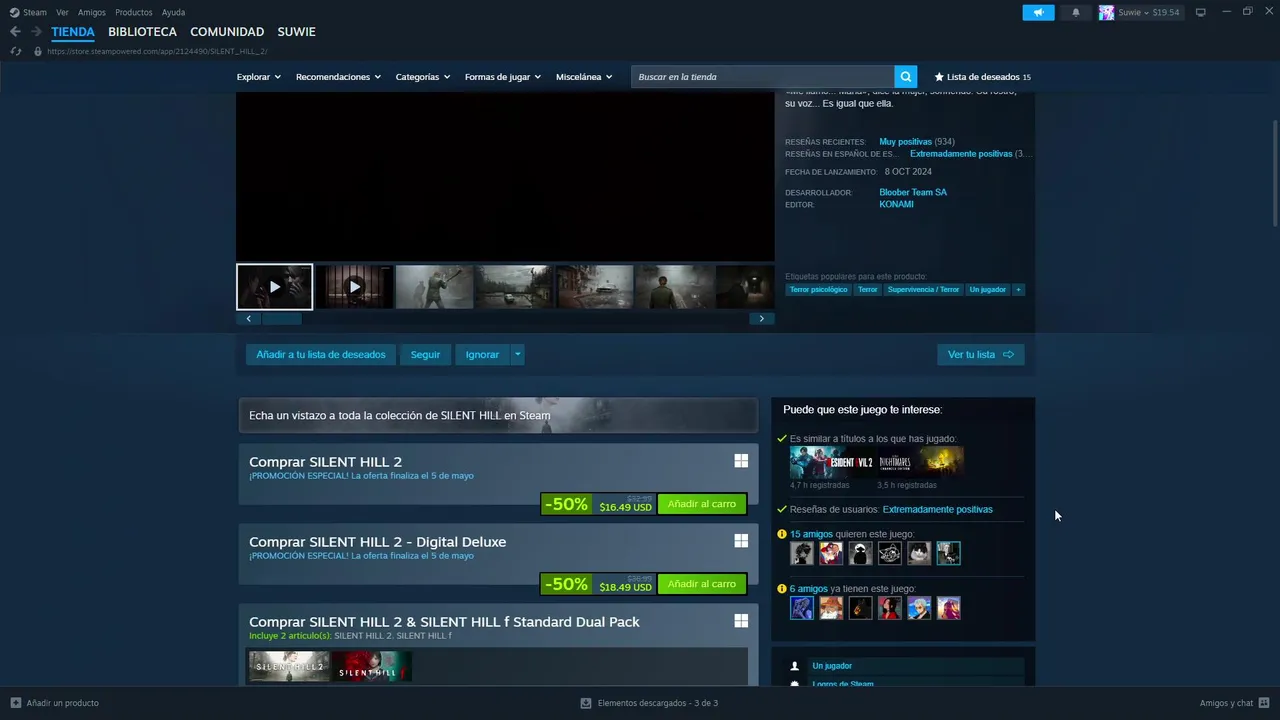Click the Ver tu lista button
This screenshot has height=720, width=1280.
(981, 354)
